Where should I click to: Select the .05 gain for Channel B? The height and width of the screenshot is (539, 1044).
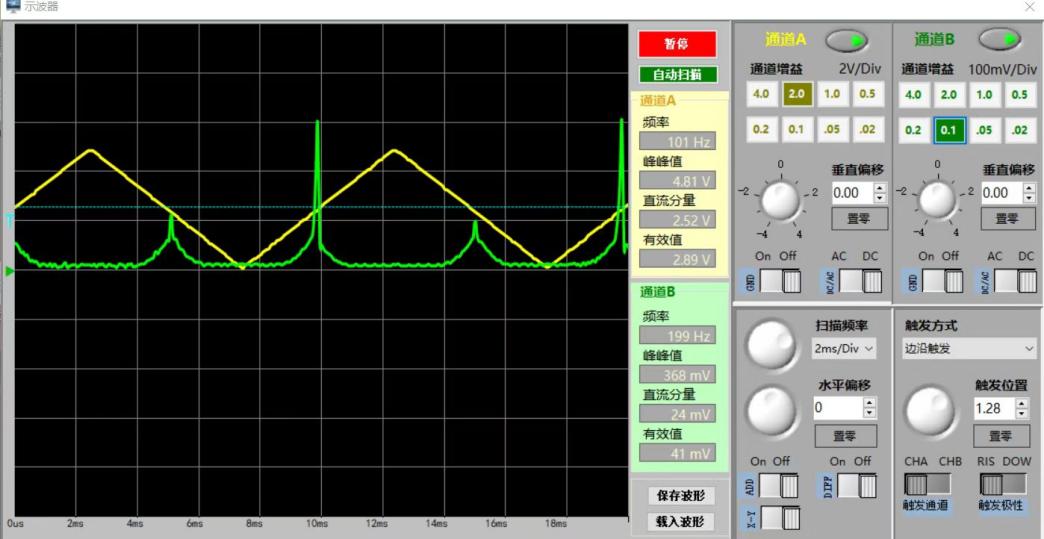click(985, 131)
